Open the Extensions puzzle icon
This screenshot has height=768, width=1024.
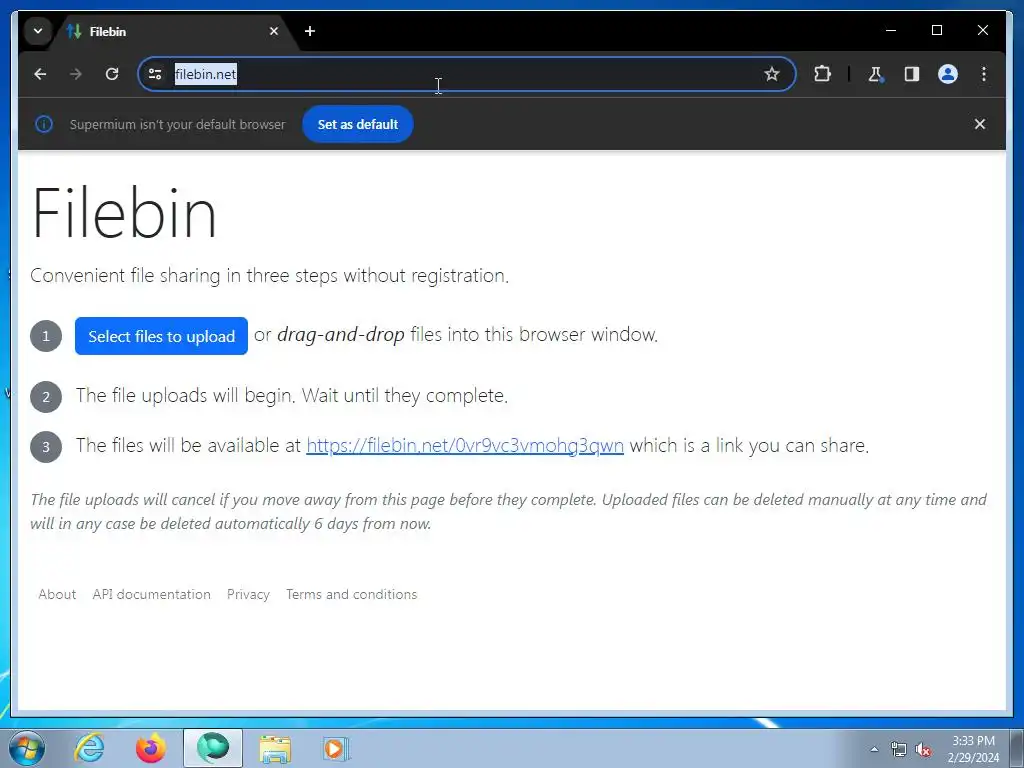coord(822,74)
